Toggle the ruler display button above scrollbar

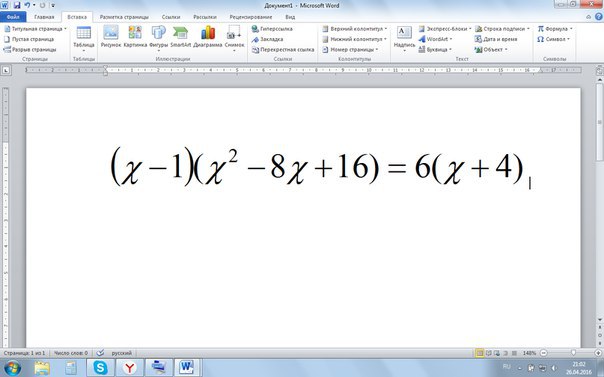coord(599,70)
